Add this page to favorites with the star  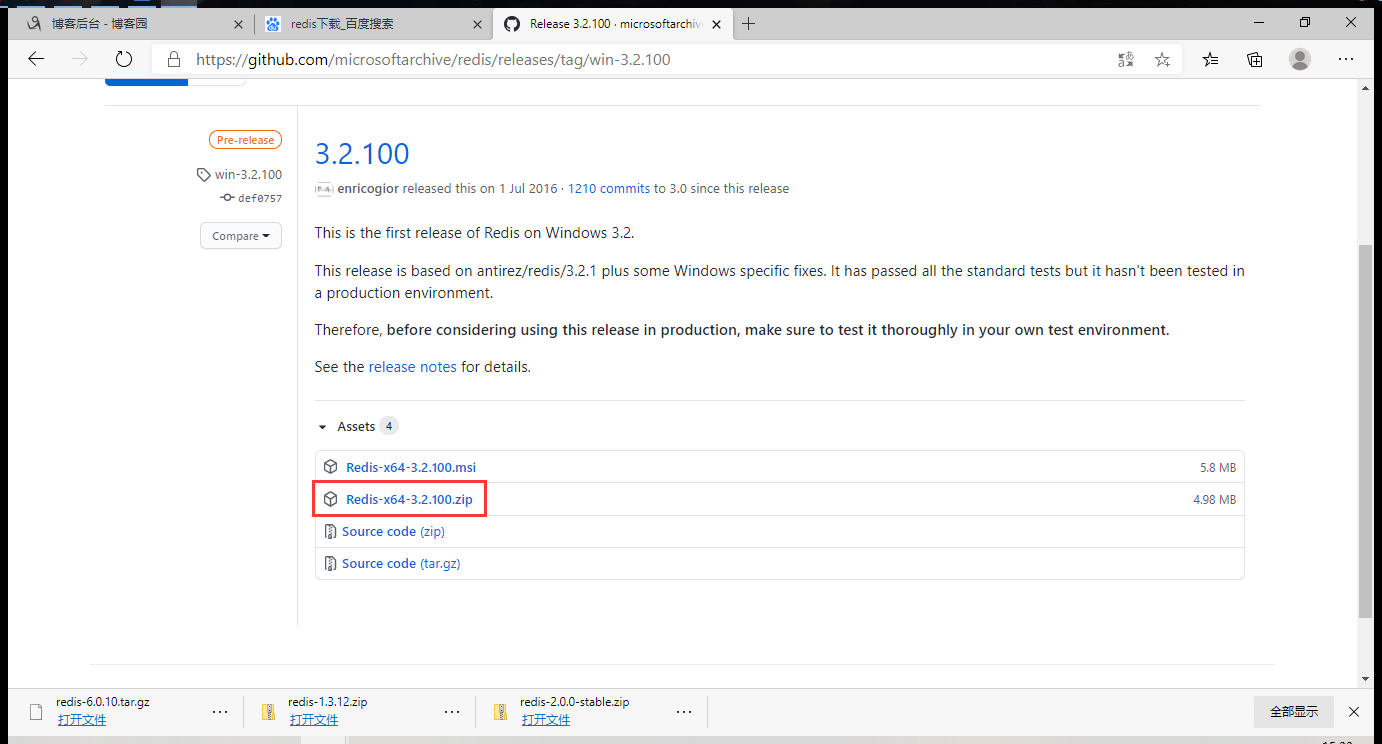pos(1162,60)
